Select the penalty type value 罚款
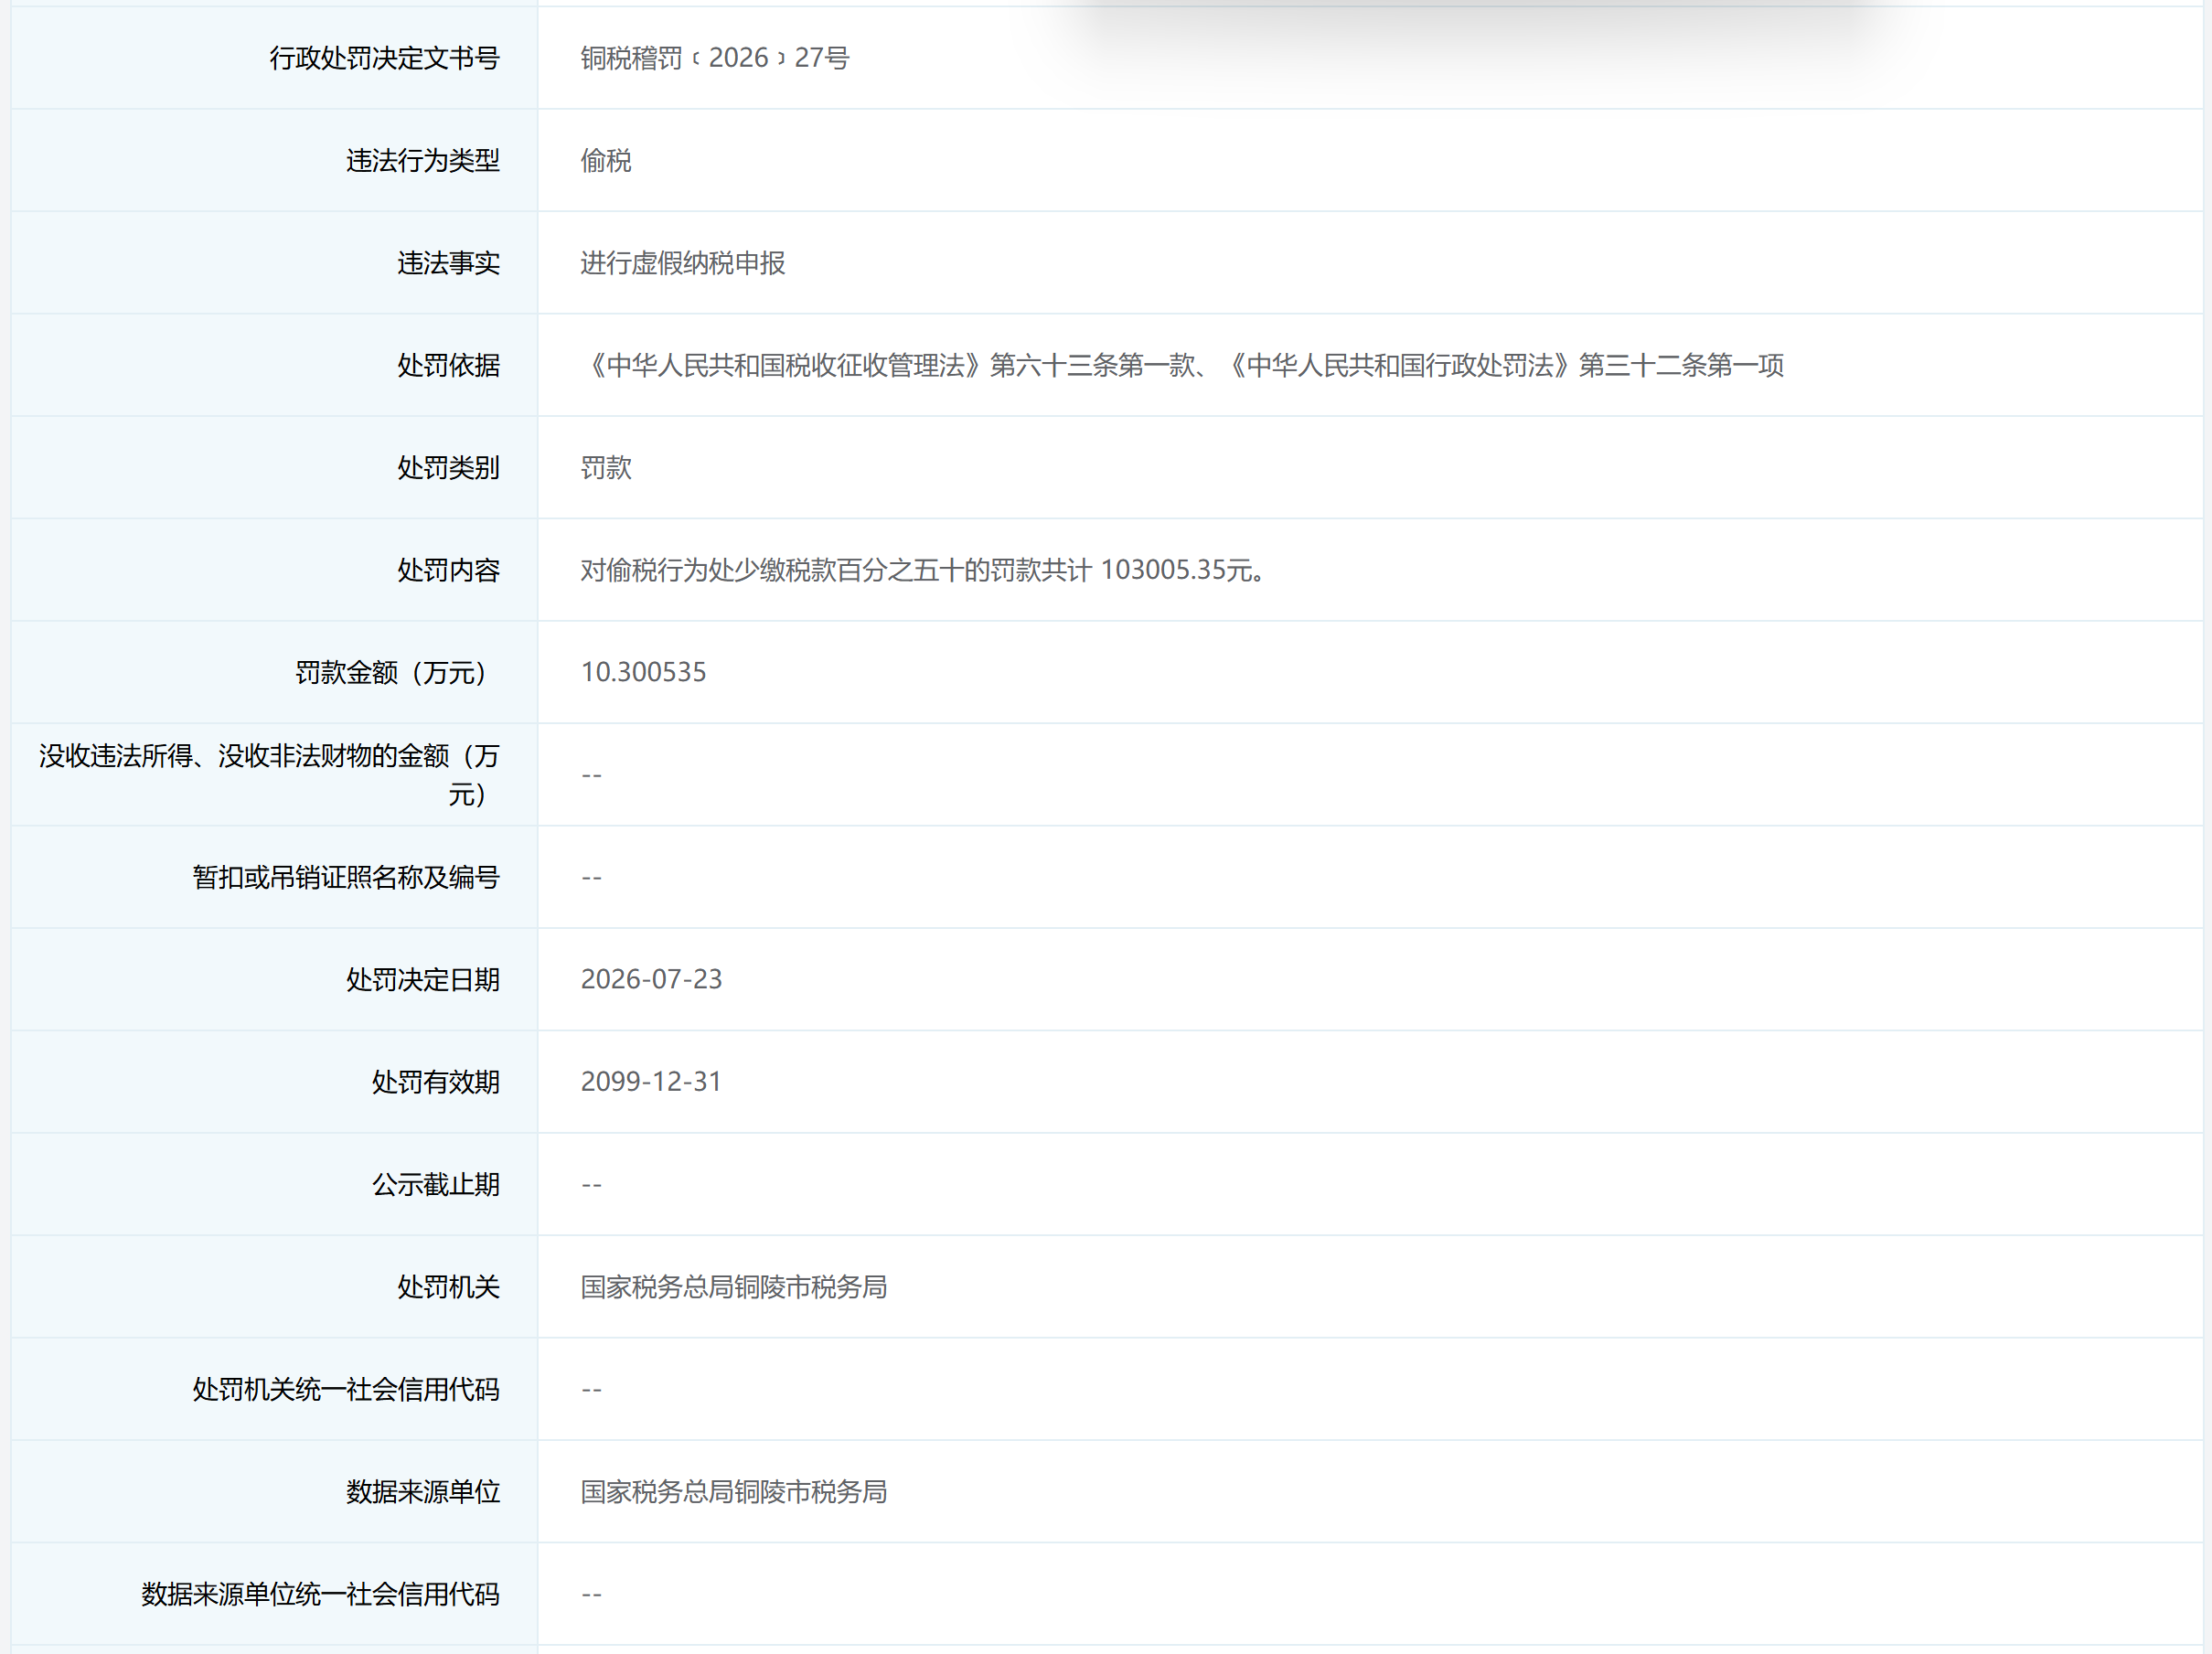The width and height of the screenshot is (2212, 1654). 606,467
